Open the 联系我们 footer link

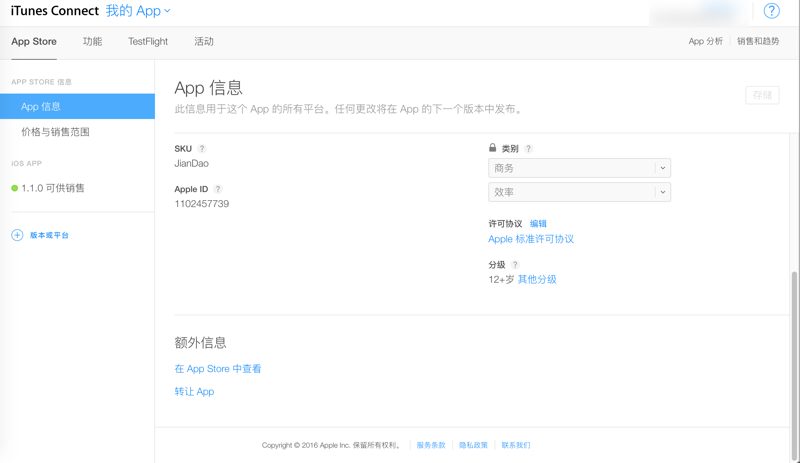[516, 445]
